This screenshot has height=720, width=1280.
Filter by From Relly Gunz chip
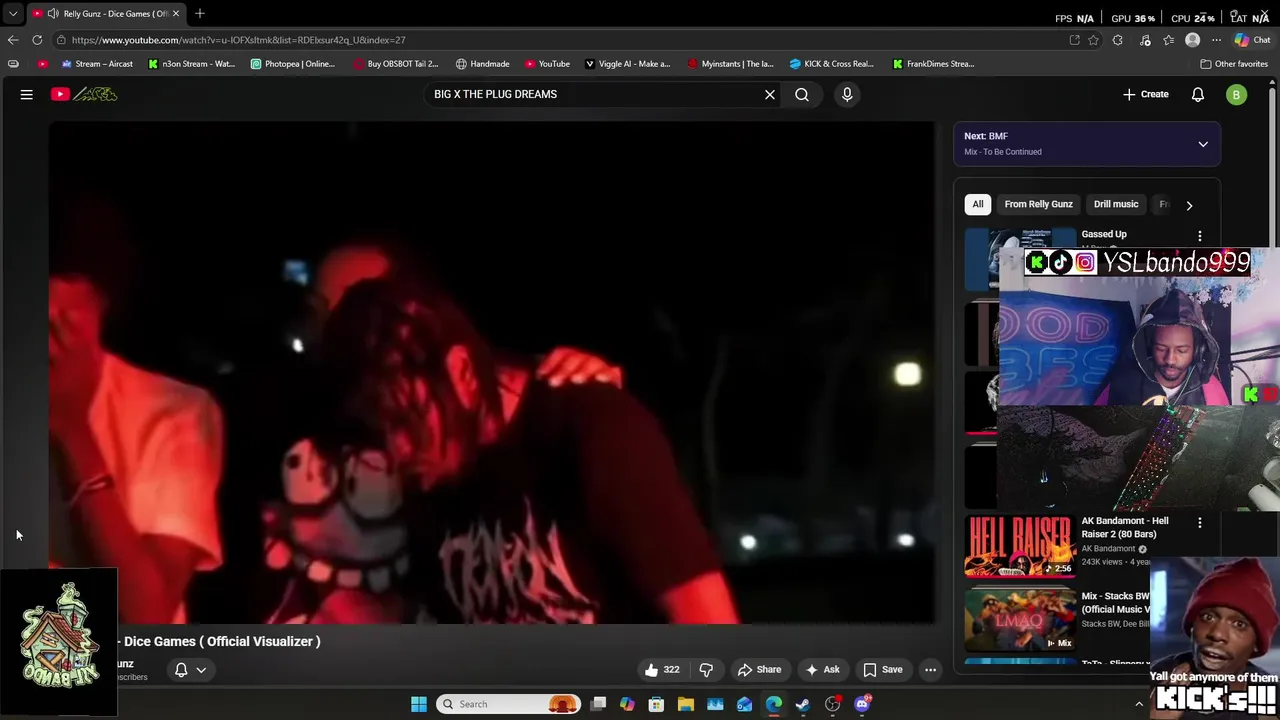point(1038,204)
